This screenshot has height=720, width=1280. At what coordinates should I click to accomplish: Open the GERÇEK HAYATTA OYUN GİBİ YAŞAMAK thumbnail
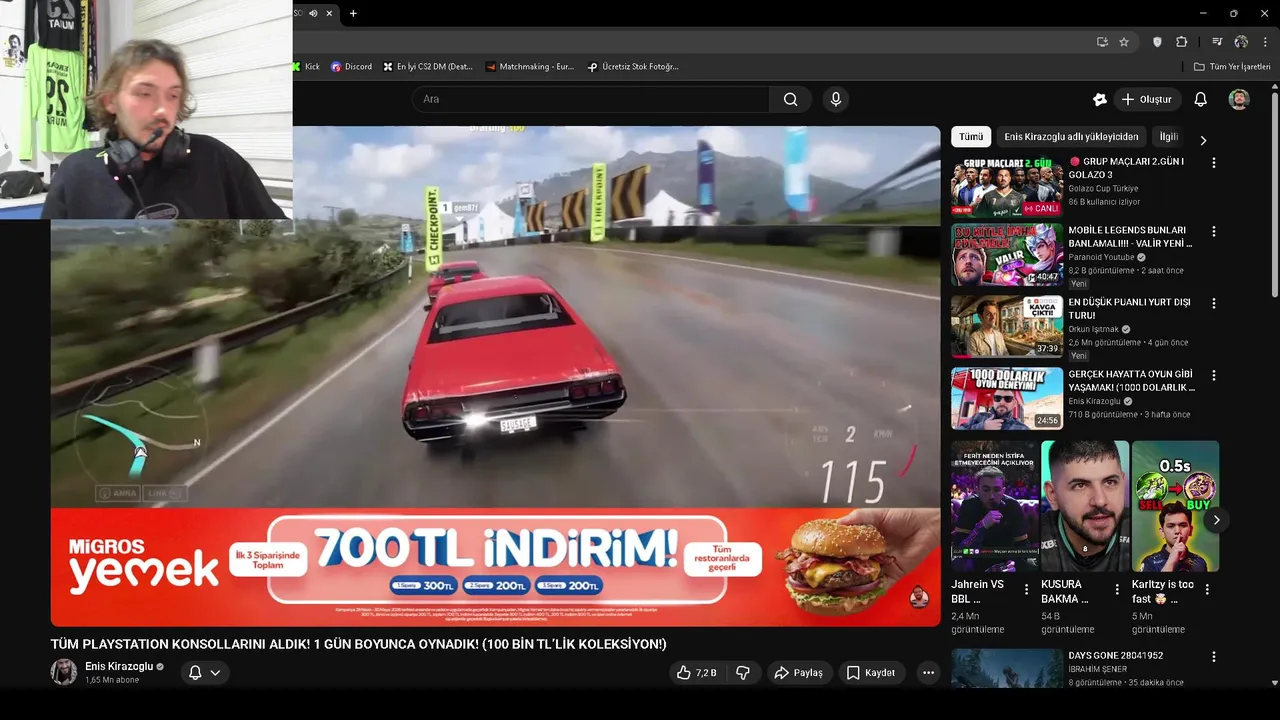[x=1007, y=398]
